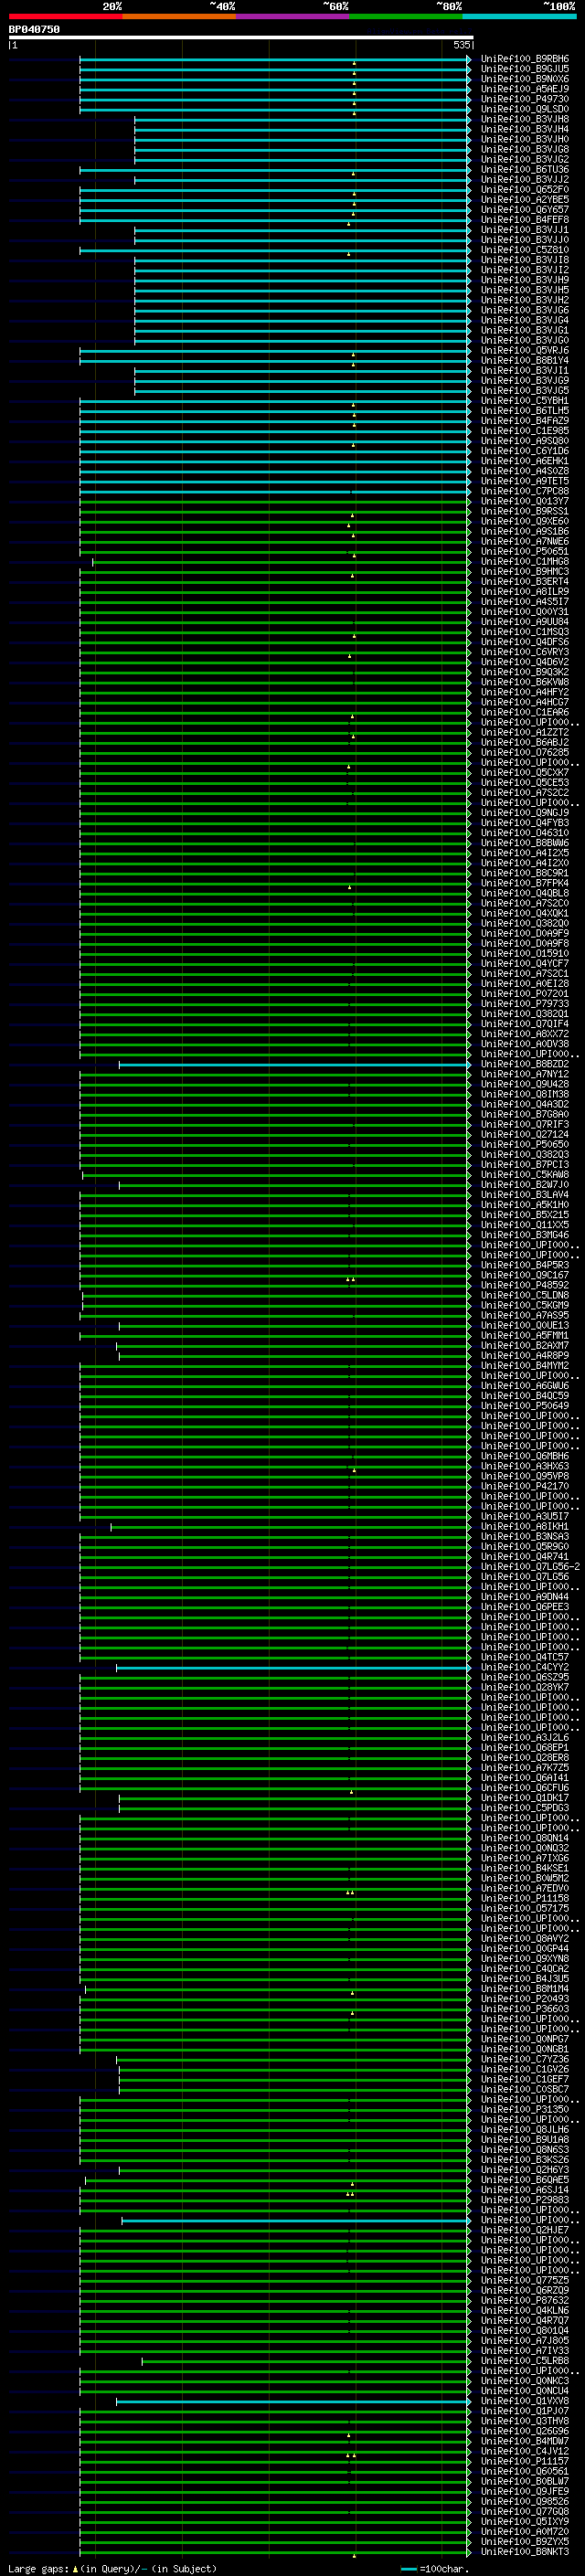The width and height of the screenshot is (585, 2576).
Task: Select hit label UniRef100_A6EHK1
Action: (x=525, y=461)
